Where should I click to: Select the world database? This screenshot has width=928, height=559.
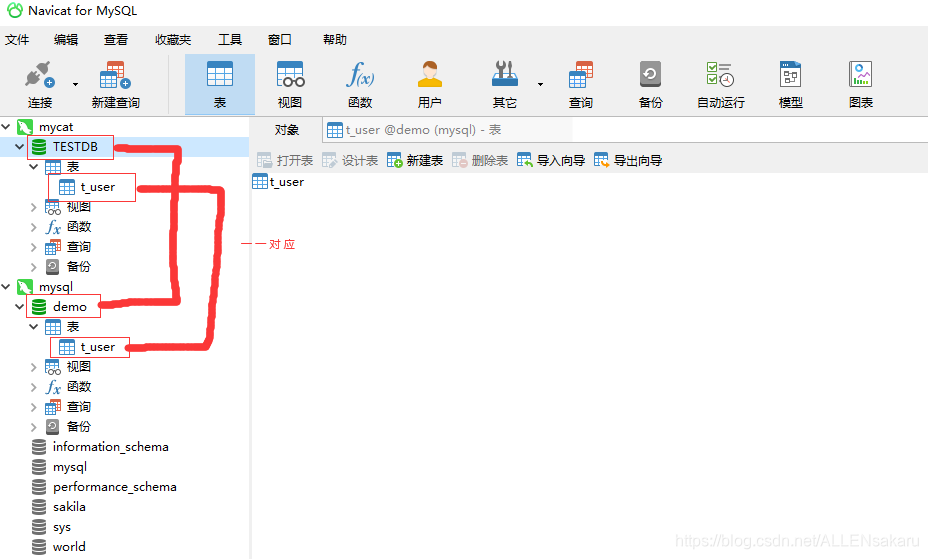point(69,547)
